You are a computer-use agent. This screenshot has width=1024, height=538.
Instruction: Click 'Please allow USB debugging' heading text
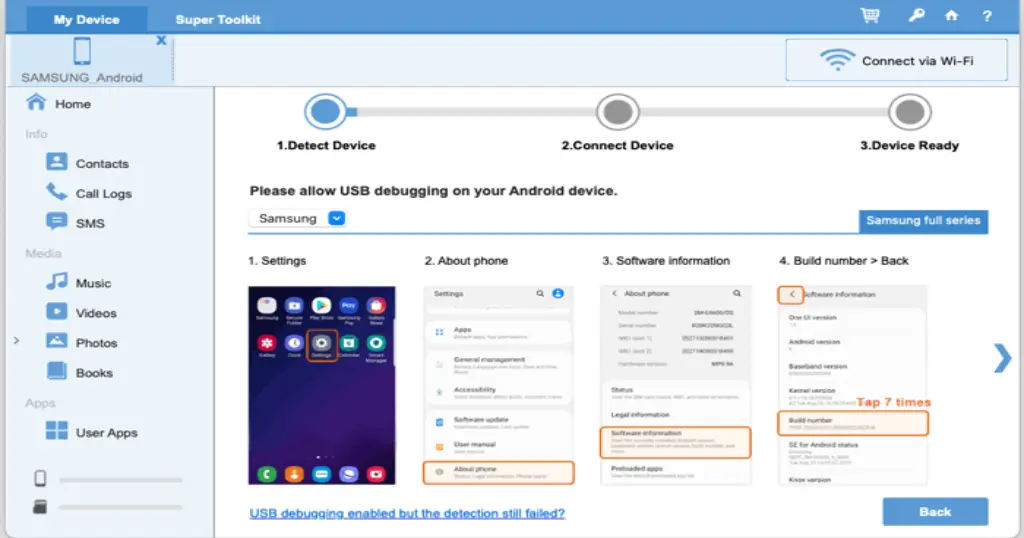tap(433, 191)
